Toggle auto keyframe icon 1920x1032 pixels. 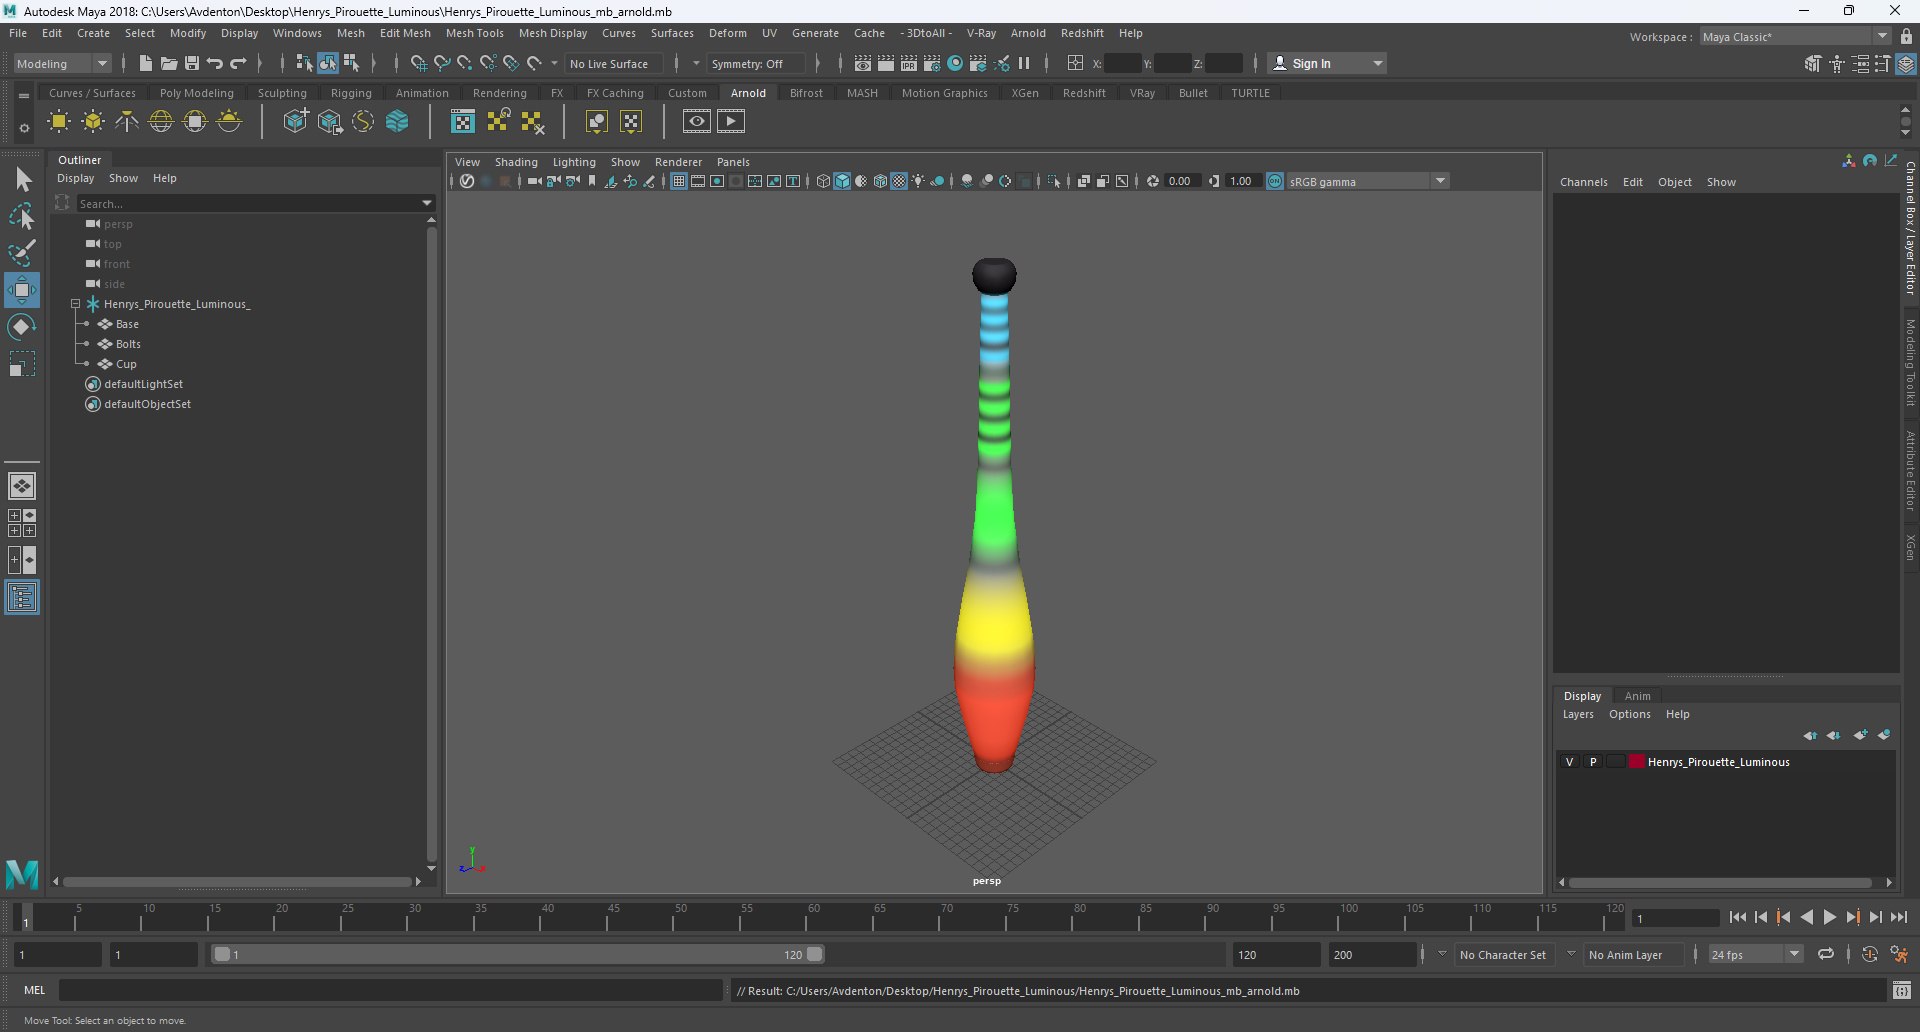click(x=1870, y=955)
